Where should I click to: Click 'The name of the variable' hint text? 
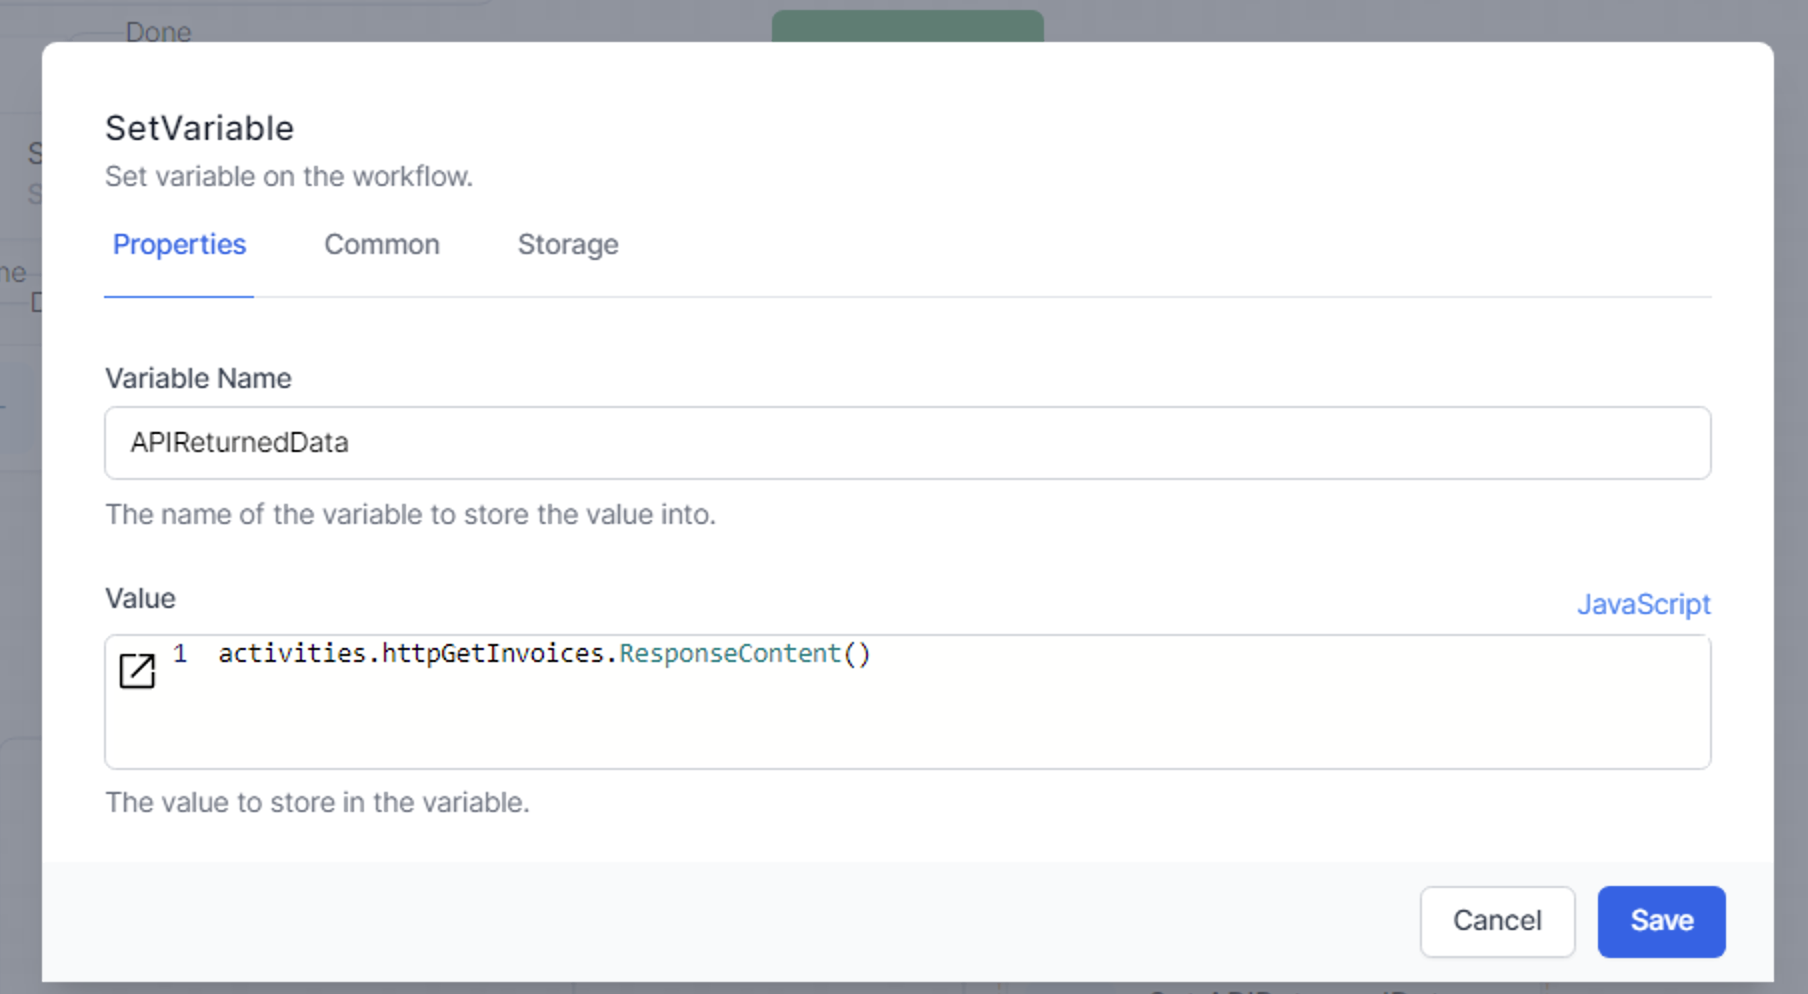point(410,514)
